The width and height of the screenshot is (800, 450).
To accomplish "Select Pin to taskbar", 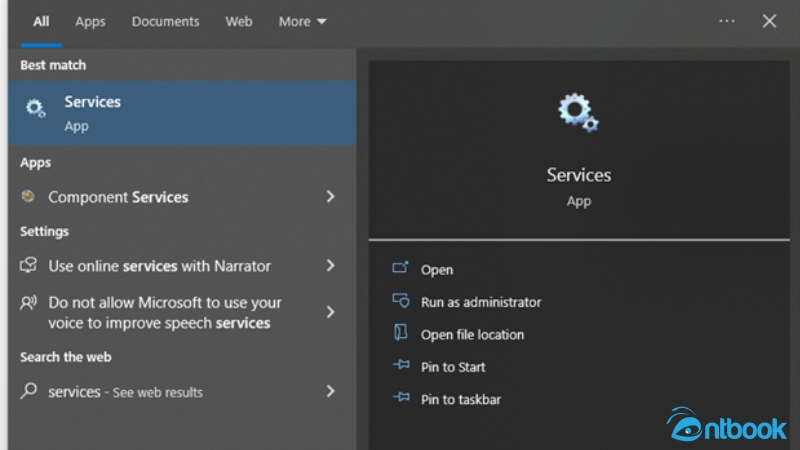I will coord(461,399).
